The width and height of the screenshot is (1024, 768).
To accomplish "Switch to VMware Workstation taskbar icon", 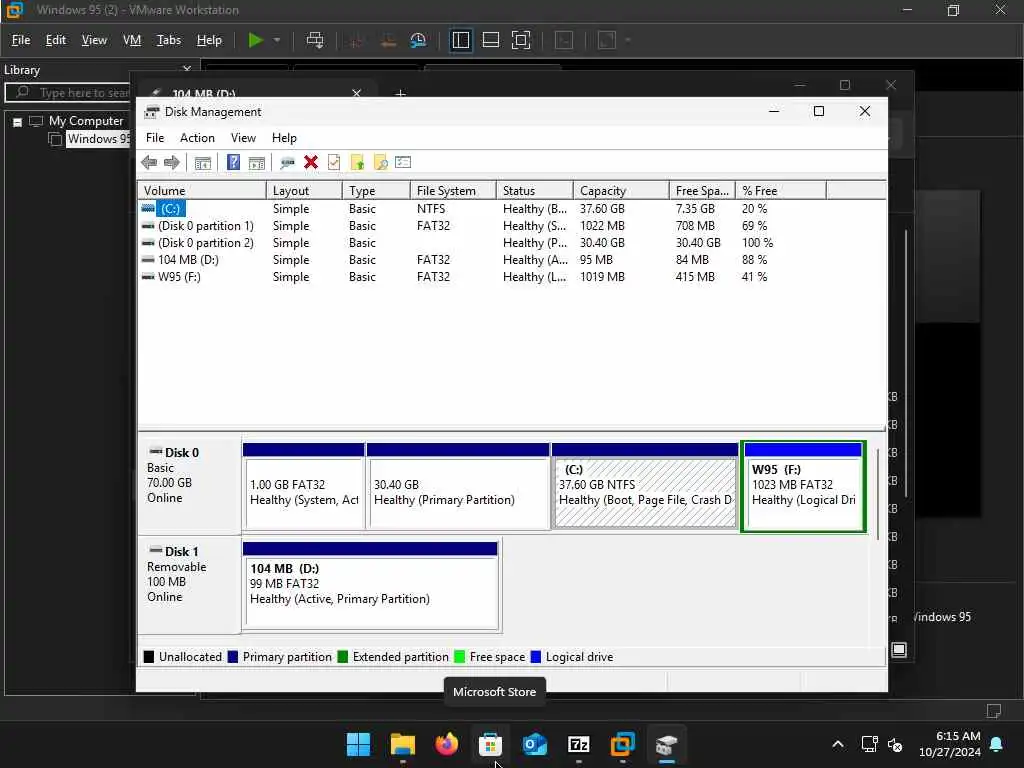I will 622,744.
